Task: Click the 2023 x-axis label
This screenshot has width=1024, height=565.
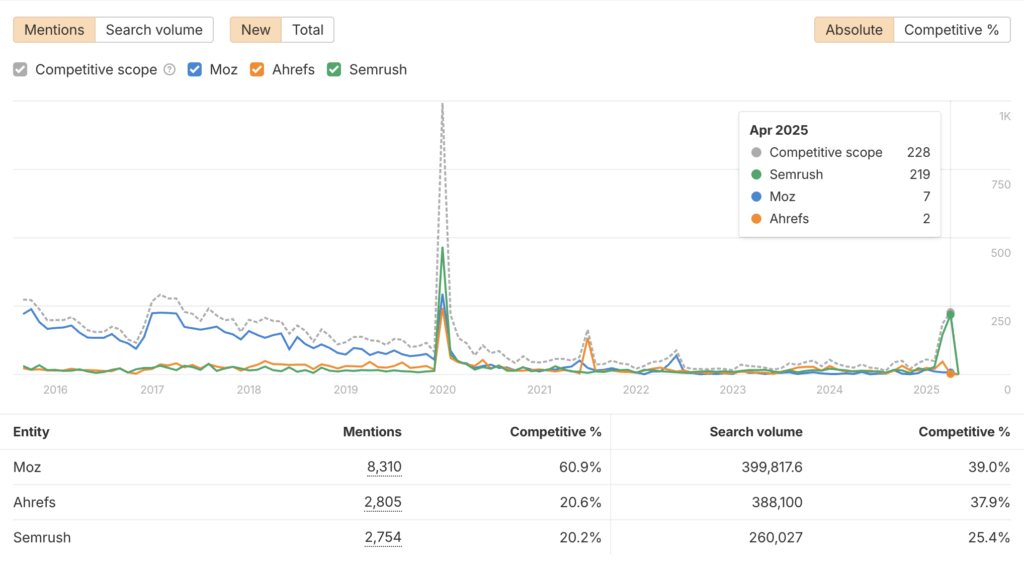Action: (733, 390)
